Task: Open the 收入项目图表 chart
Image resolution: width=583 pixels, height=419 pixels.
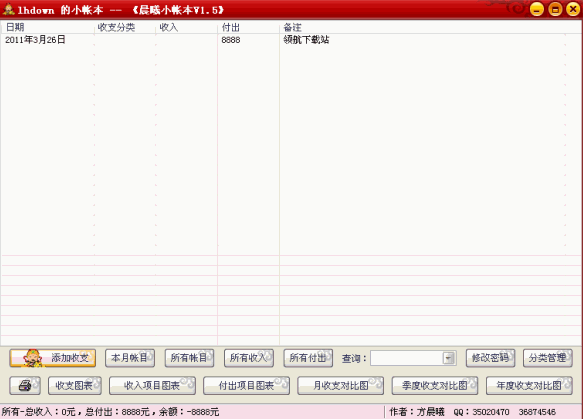Action: tap(152, 386)
